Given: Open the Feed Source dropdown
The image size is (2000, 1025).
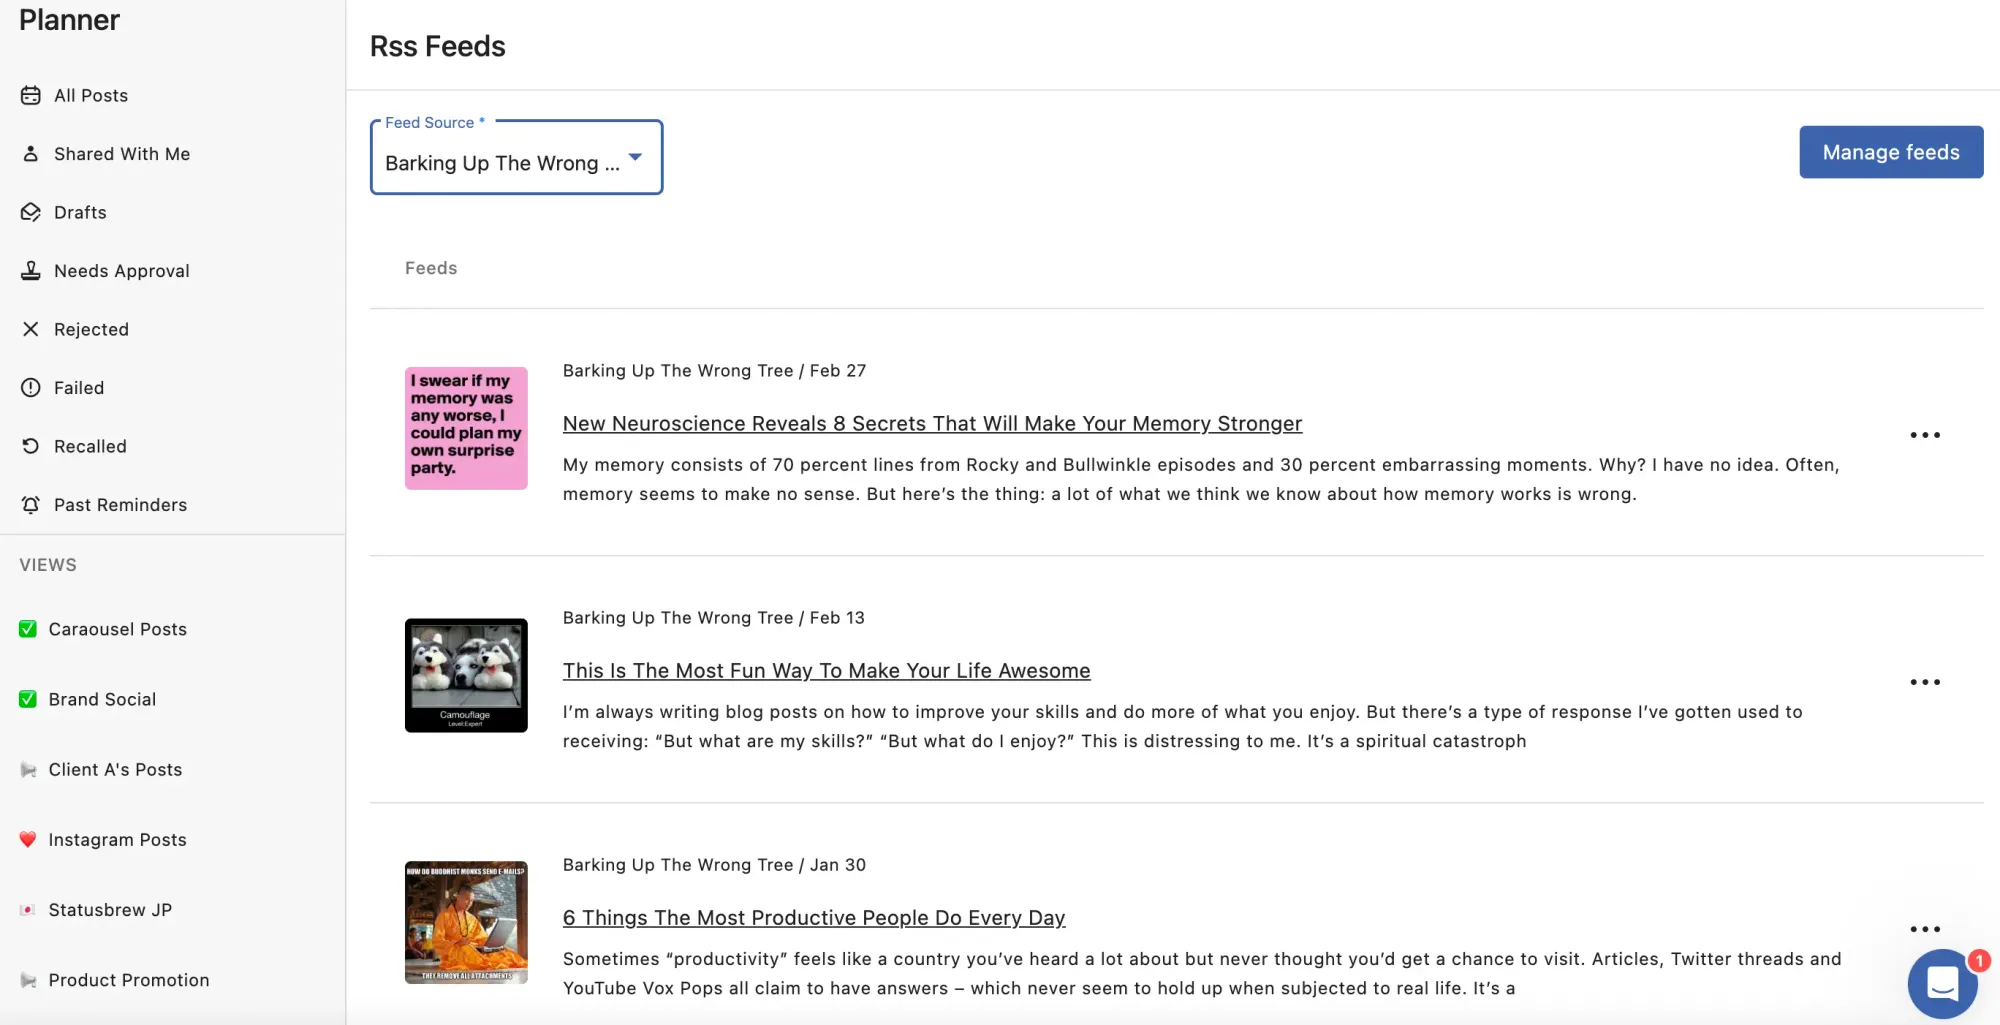Looking at the screenshot, I should click(516, 158).
